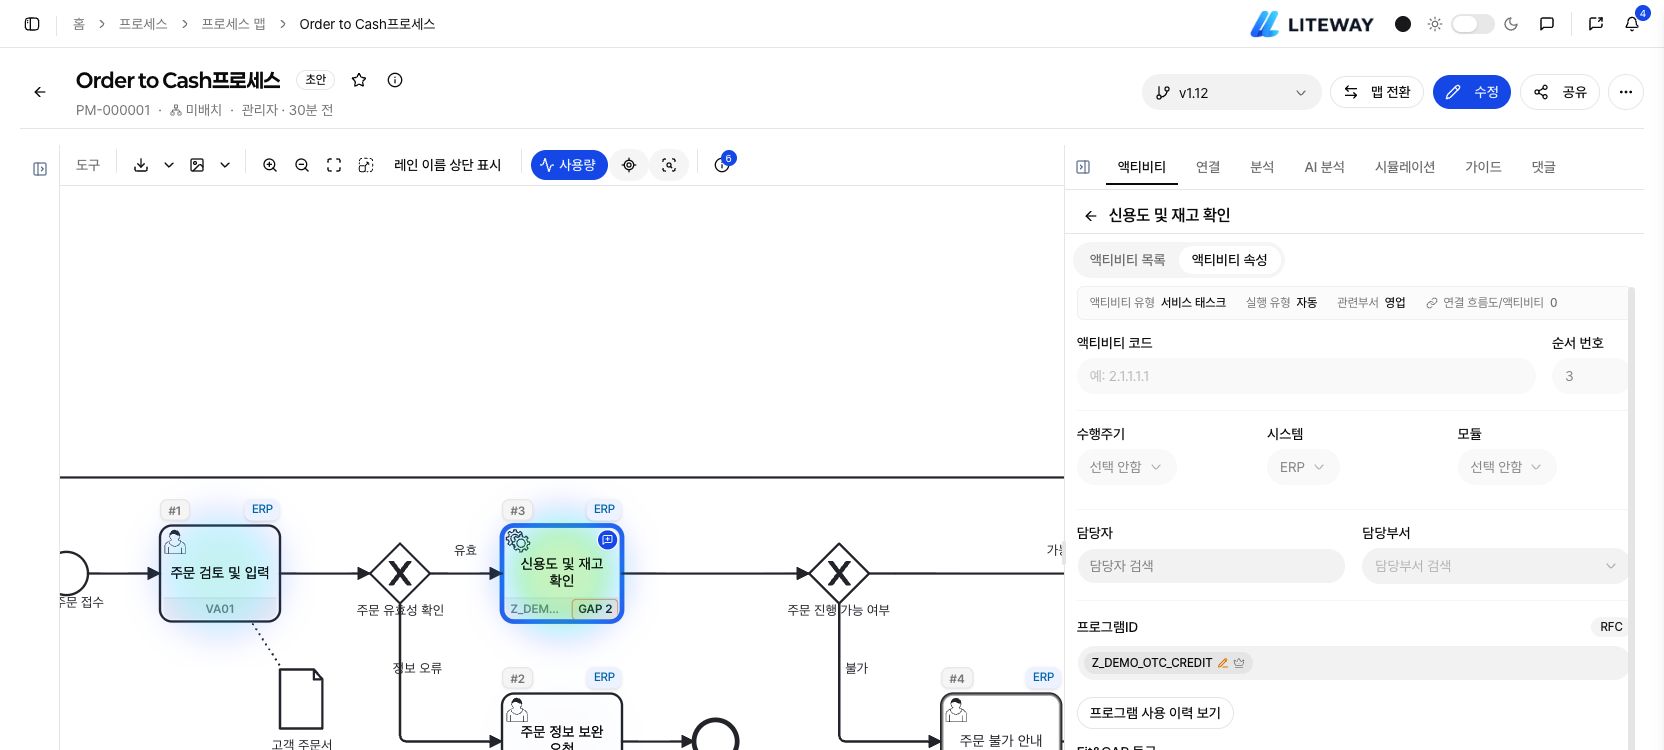Expand the image export options chevron
The height and width of the screenshot is (750, 1664).
[225, 165]
